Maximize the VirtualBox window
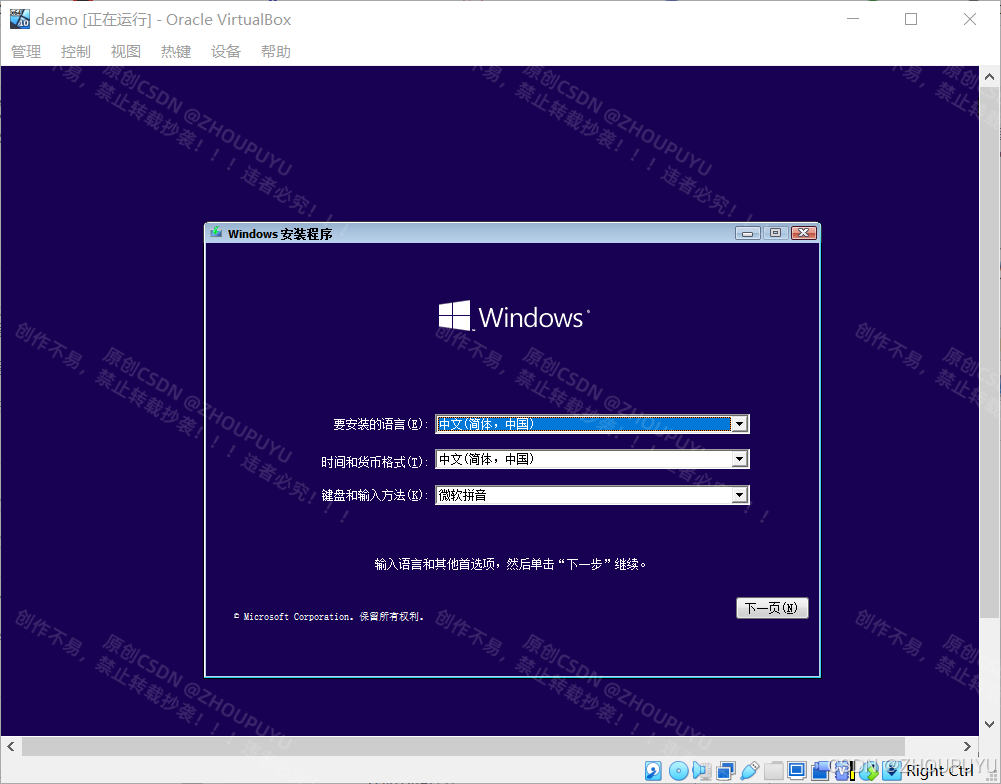This screenshot has width=1001, height=784. click(911, 19)
